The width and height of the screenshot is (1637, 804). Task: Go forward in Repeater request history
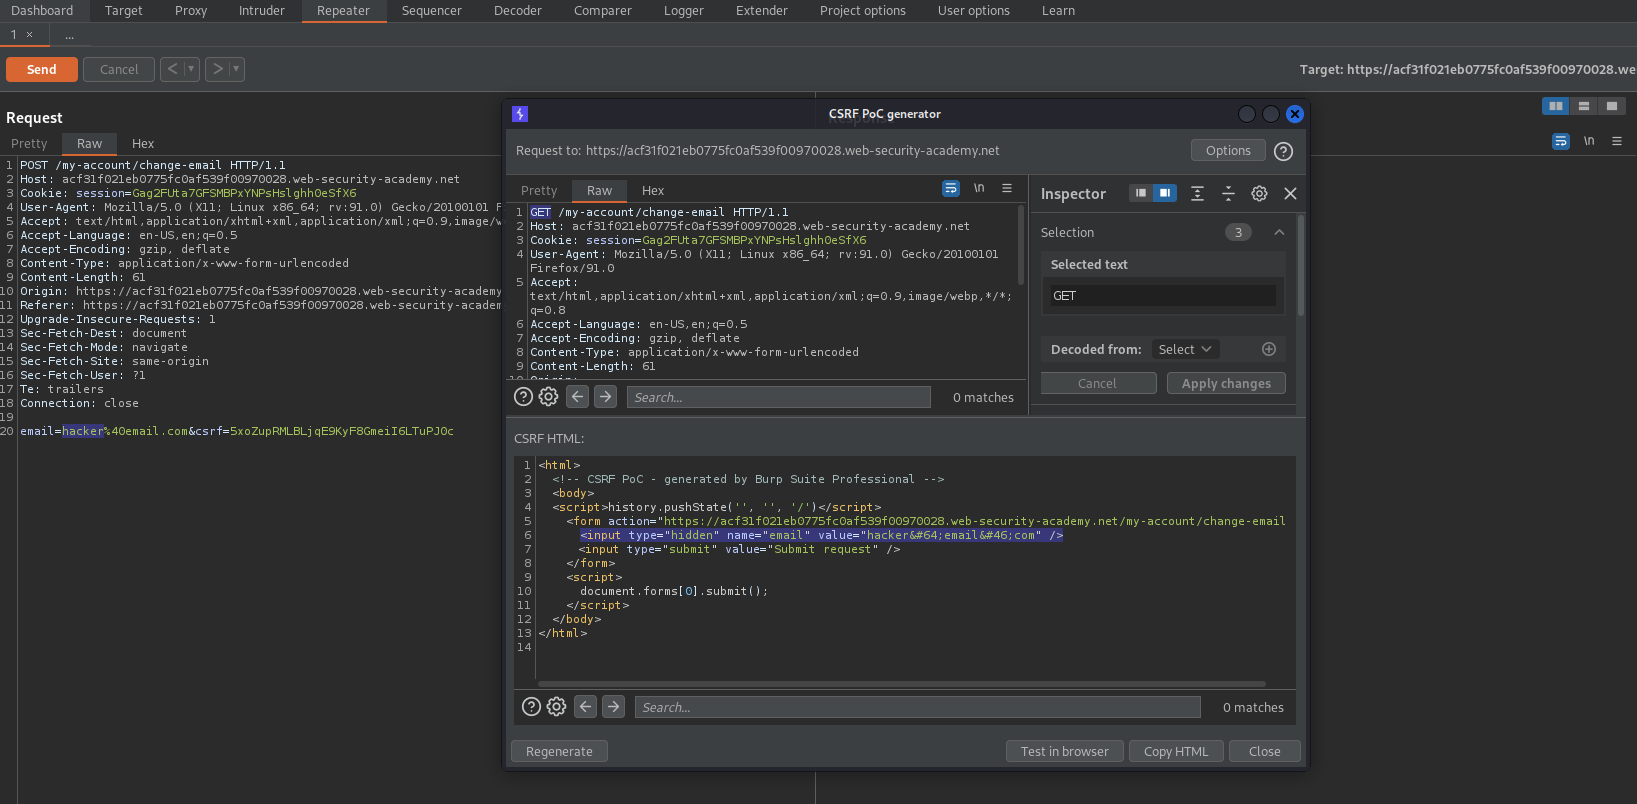click(217, 69)
